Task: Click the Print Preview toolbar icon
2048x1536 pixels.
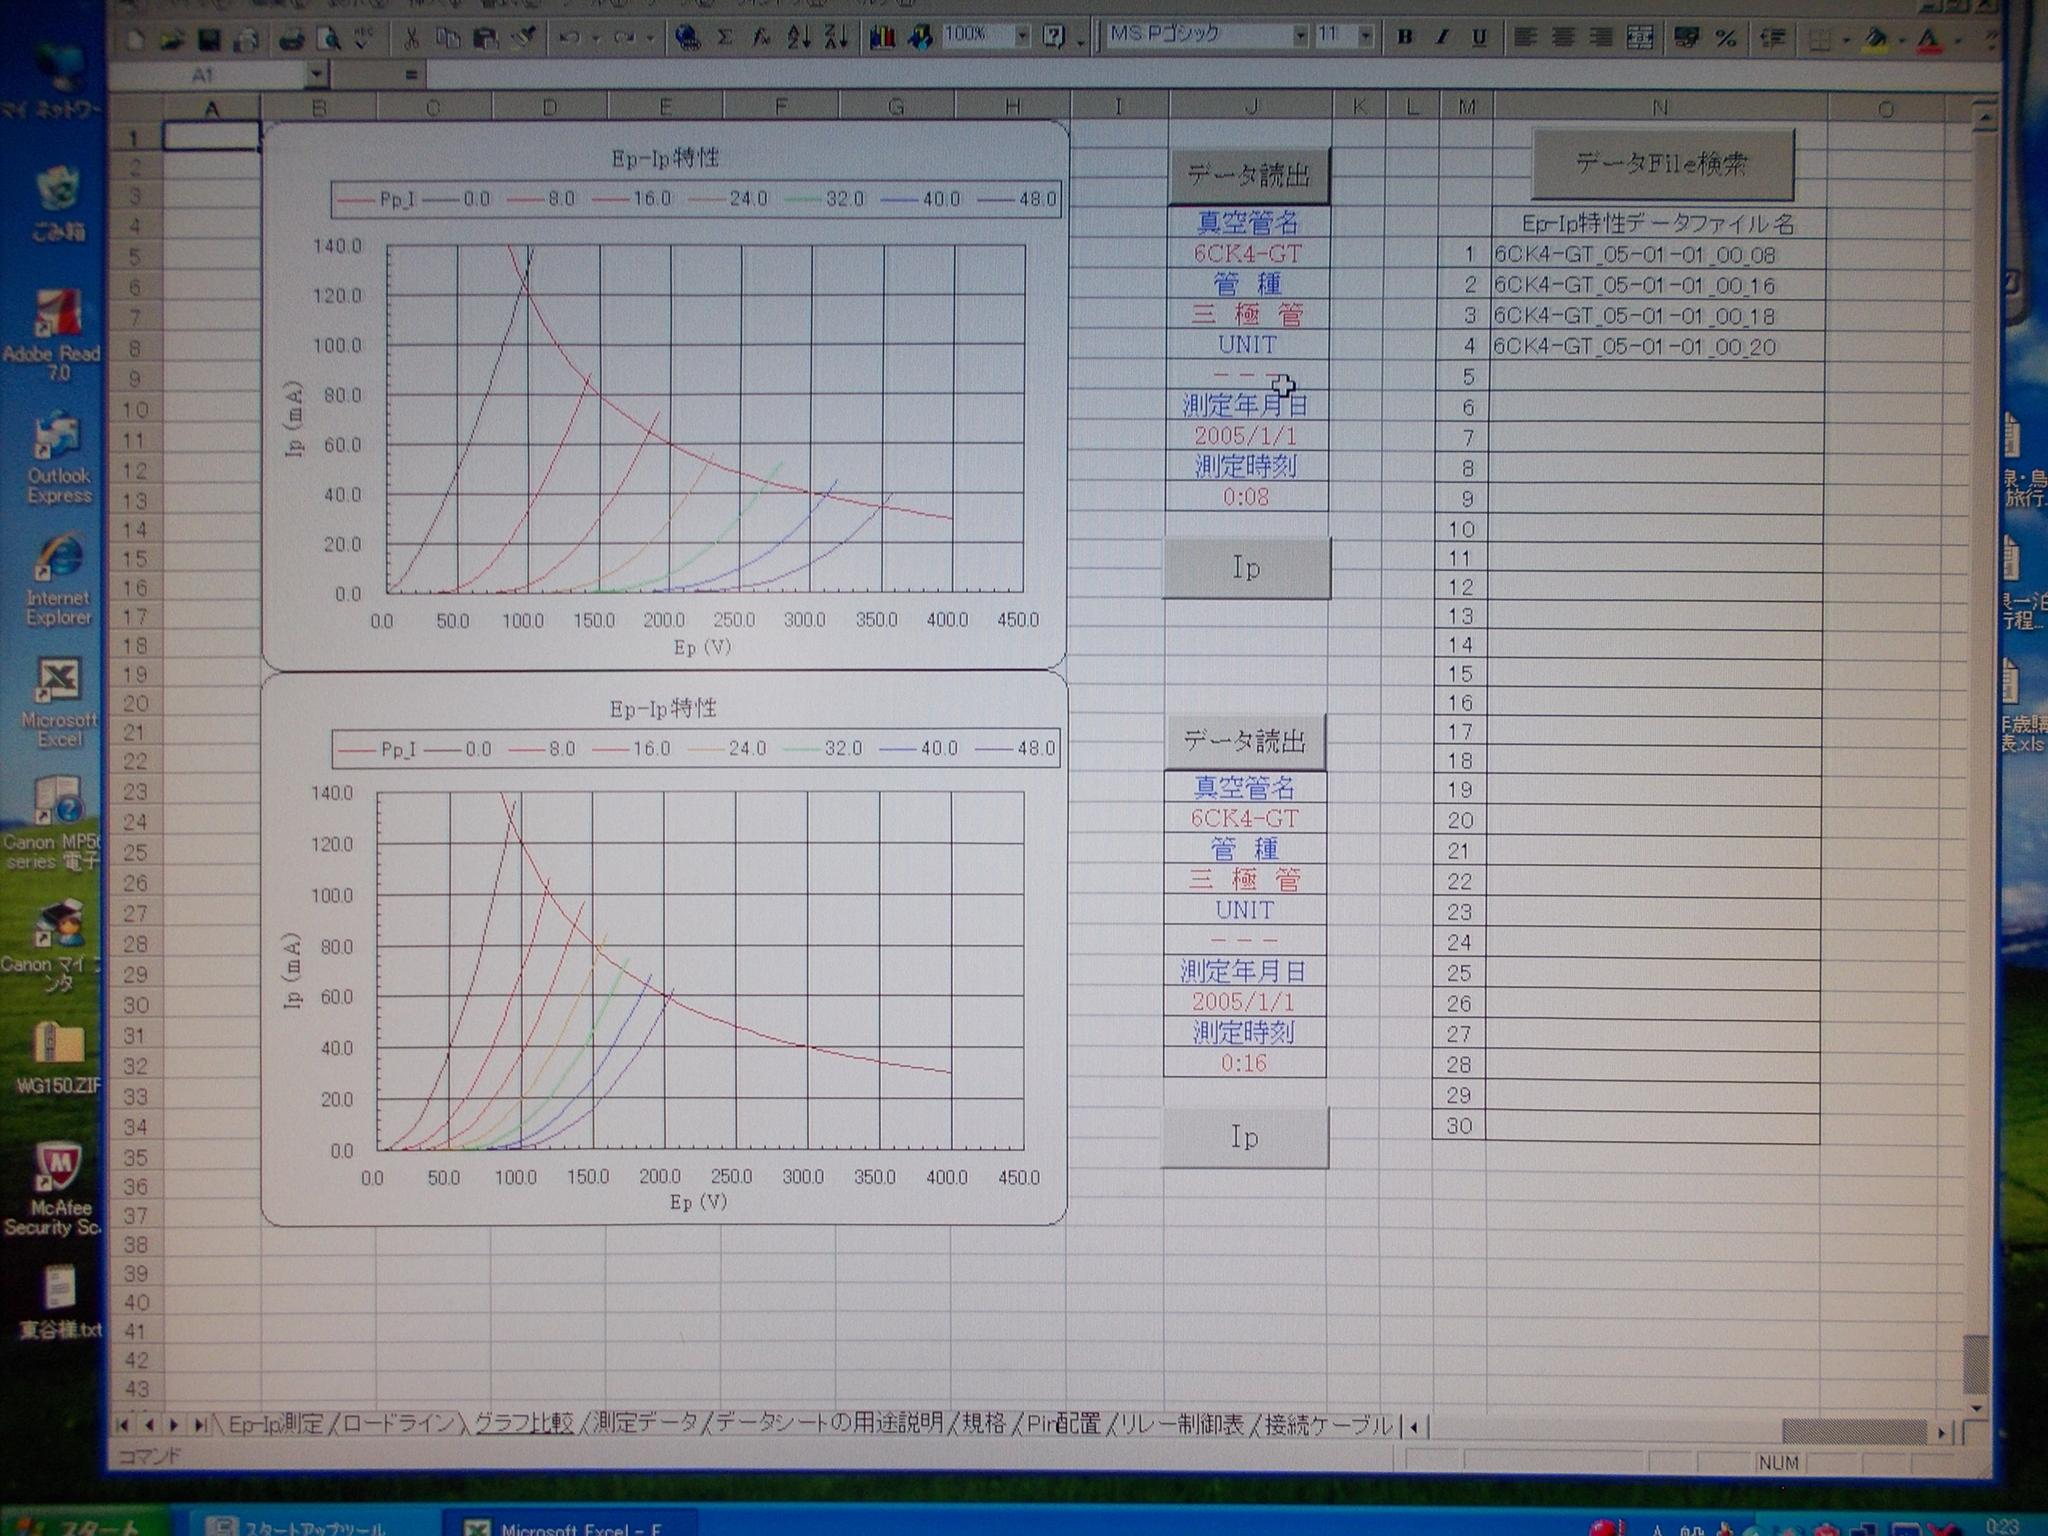Action: [328, 39]
